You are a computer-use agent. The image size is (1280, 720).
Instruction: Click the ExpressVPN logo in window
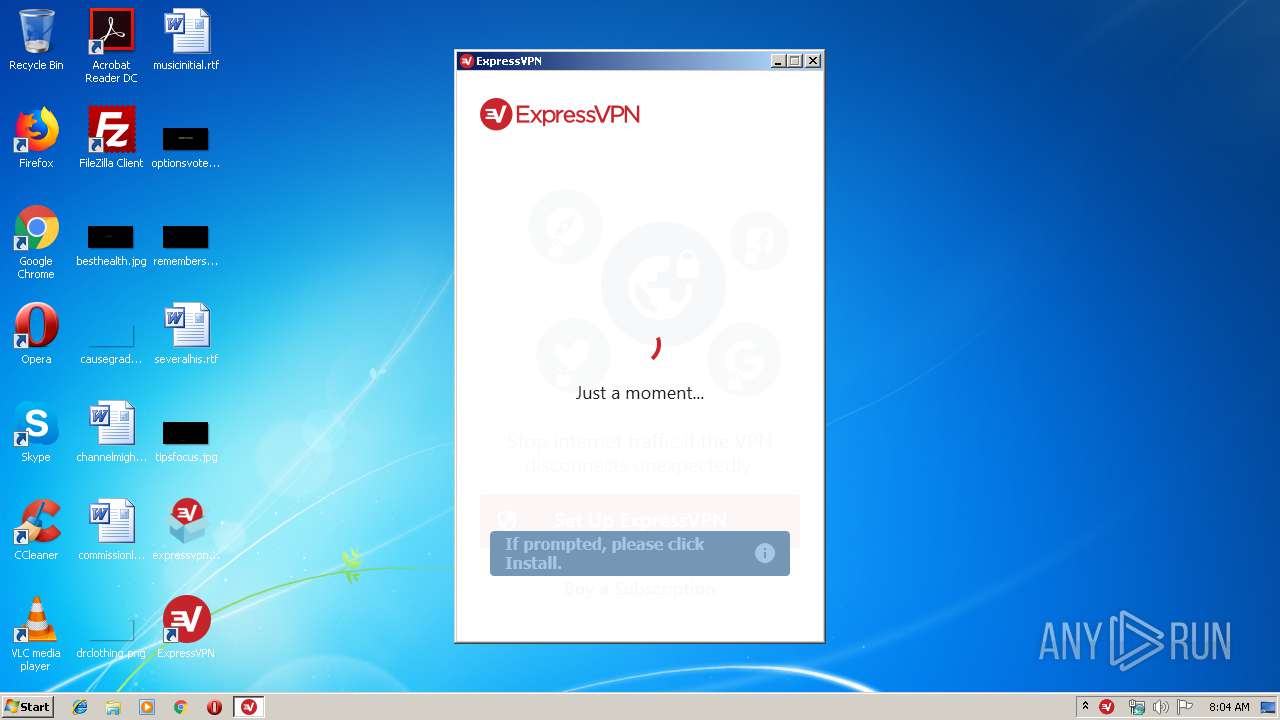coord(560,115)
